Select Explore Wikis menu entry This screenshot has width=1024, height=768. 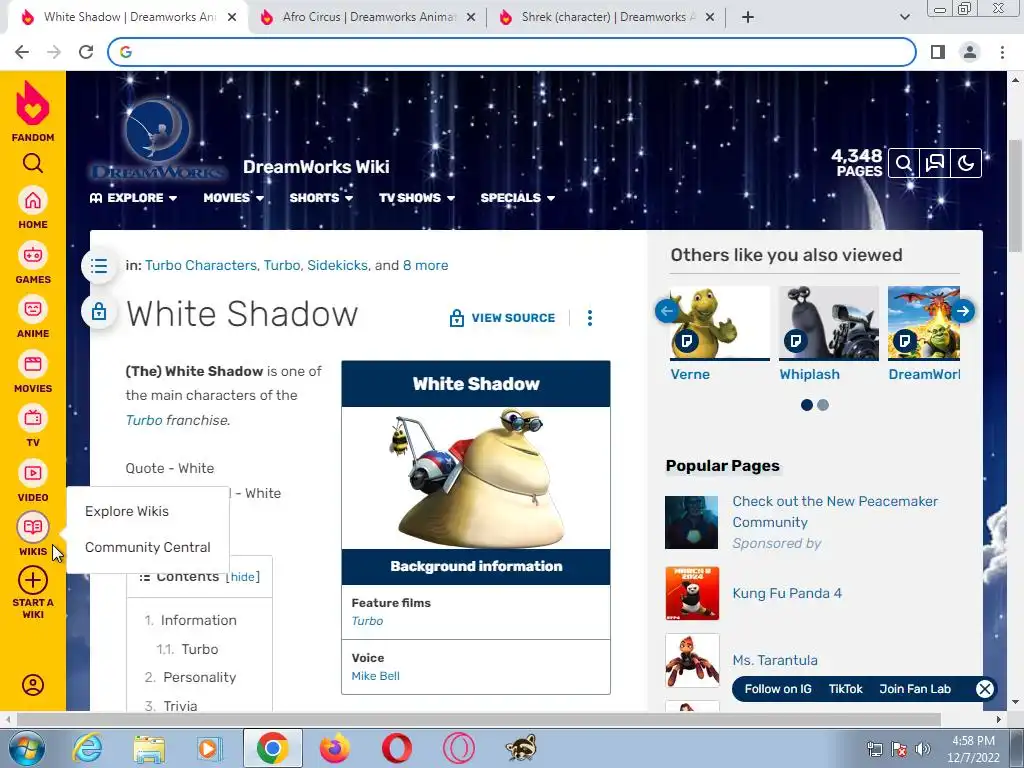[x=127, y=511]
